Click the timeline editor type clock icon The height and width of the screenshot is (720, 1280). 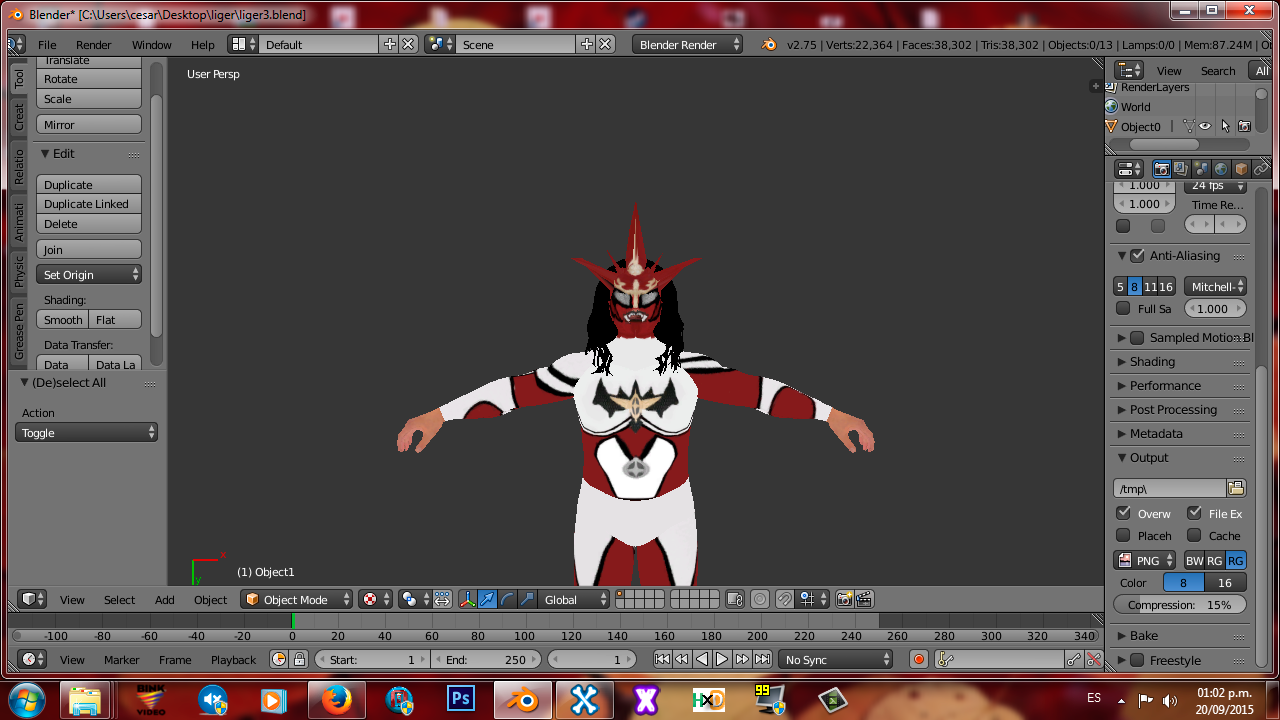[33, 659]
